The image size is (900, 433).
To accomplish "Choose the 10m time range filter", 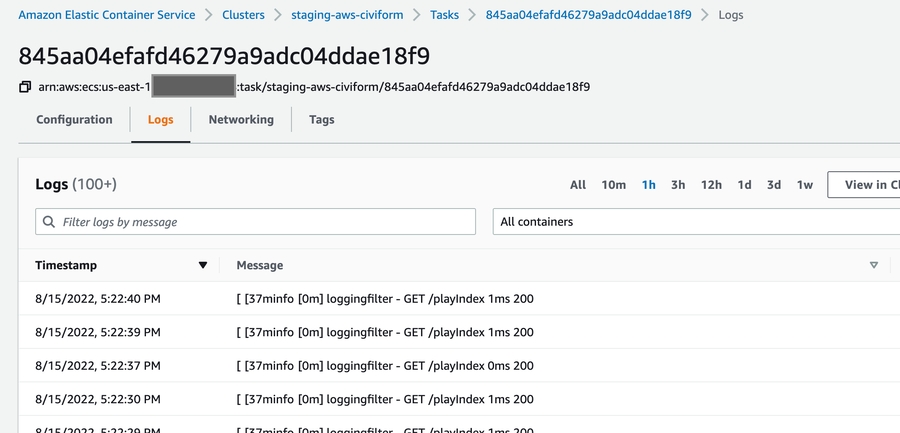I will [613, 185].
